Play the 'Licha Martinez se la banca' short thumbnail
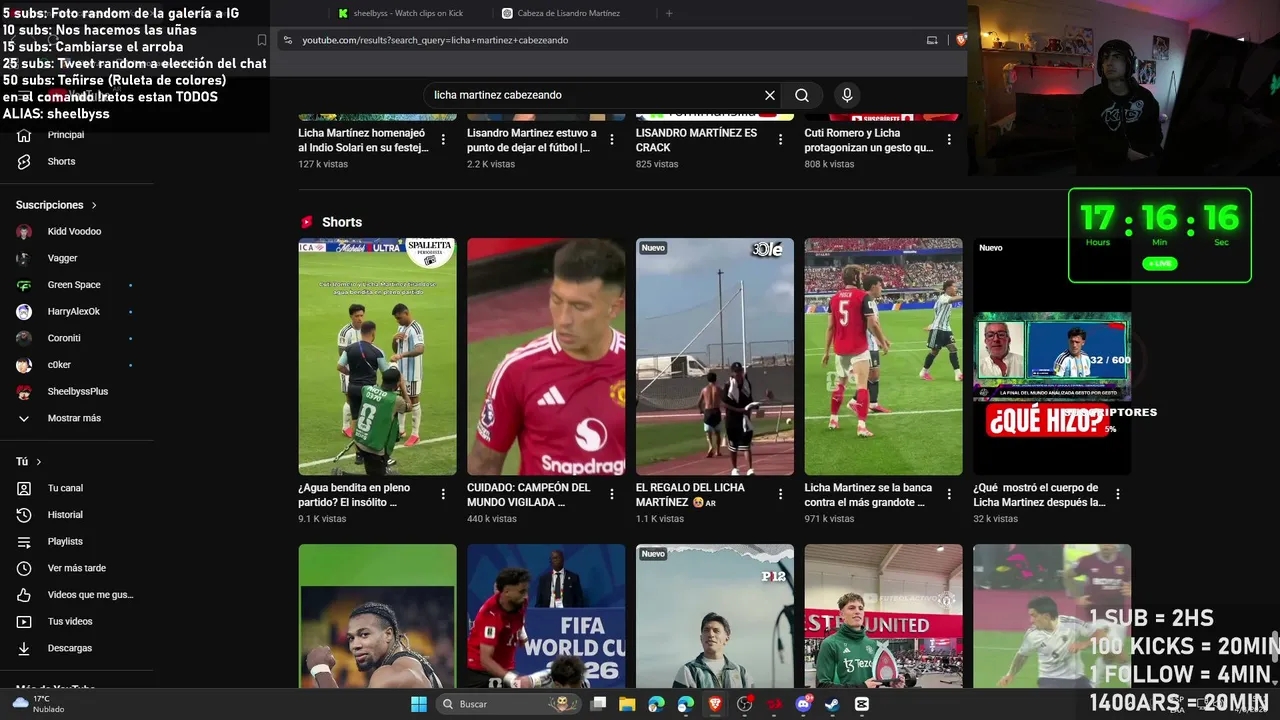The image size is (1280, 720). [x=884, y=356]
